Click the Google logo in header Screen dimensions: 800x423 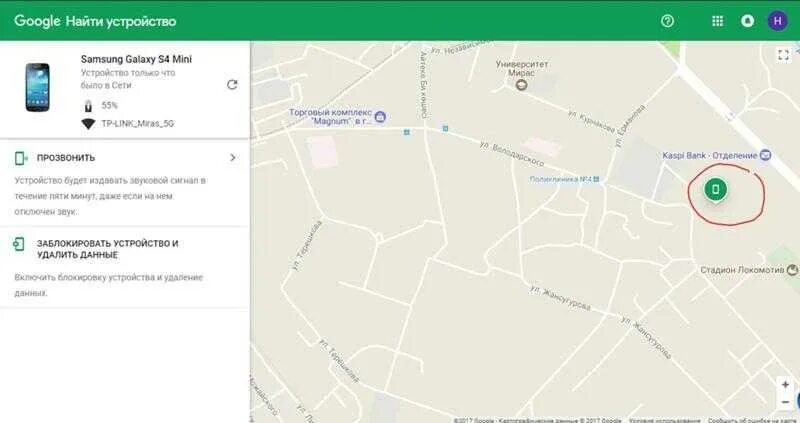[37, 21]
